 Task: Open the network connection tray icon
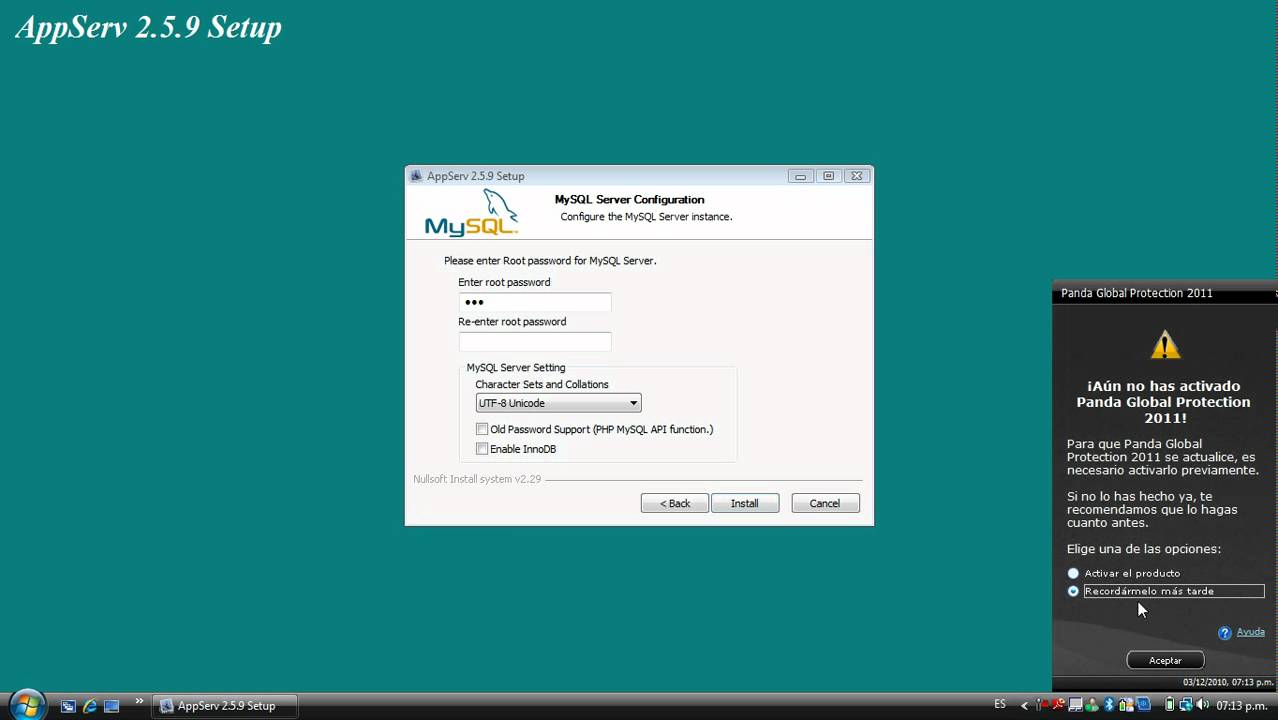(x=1186, y=705)
